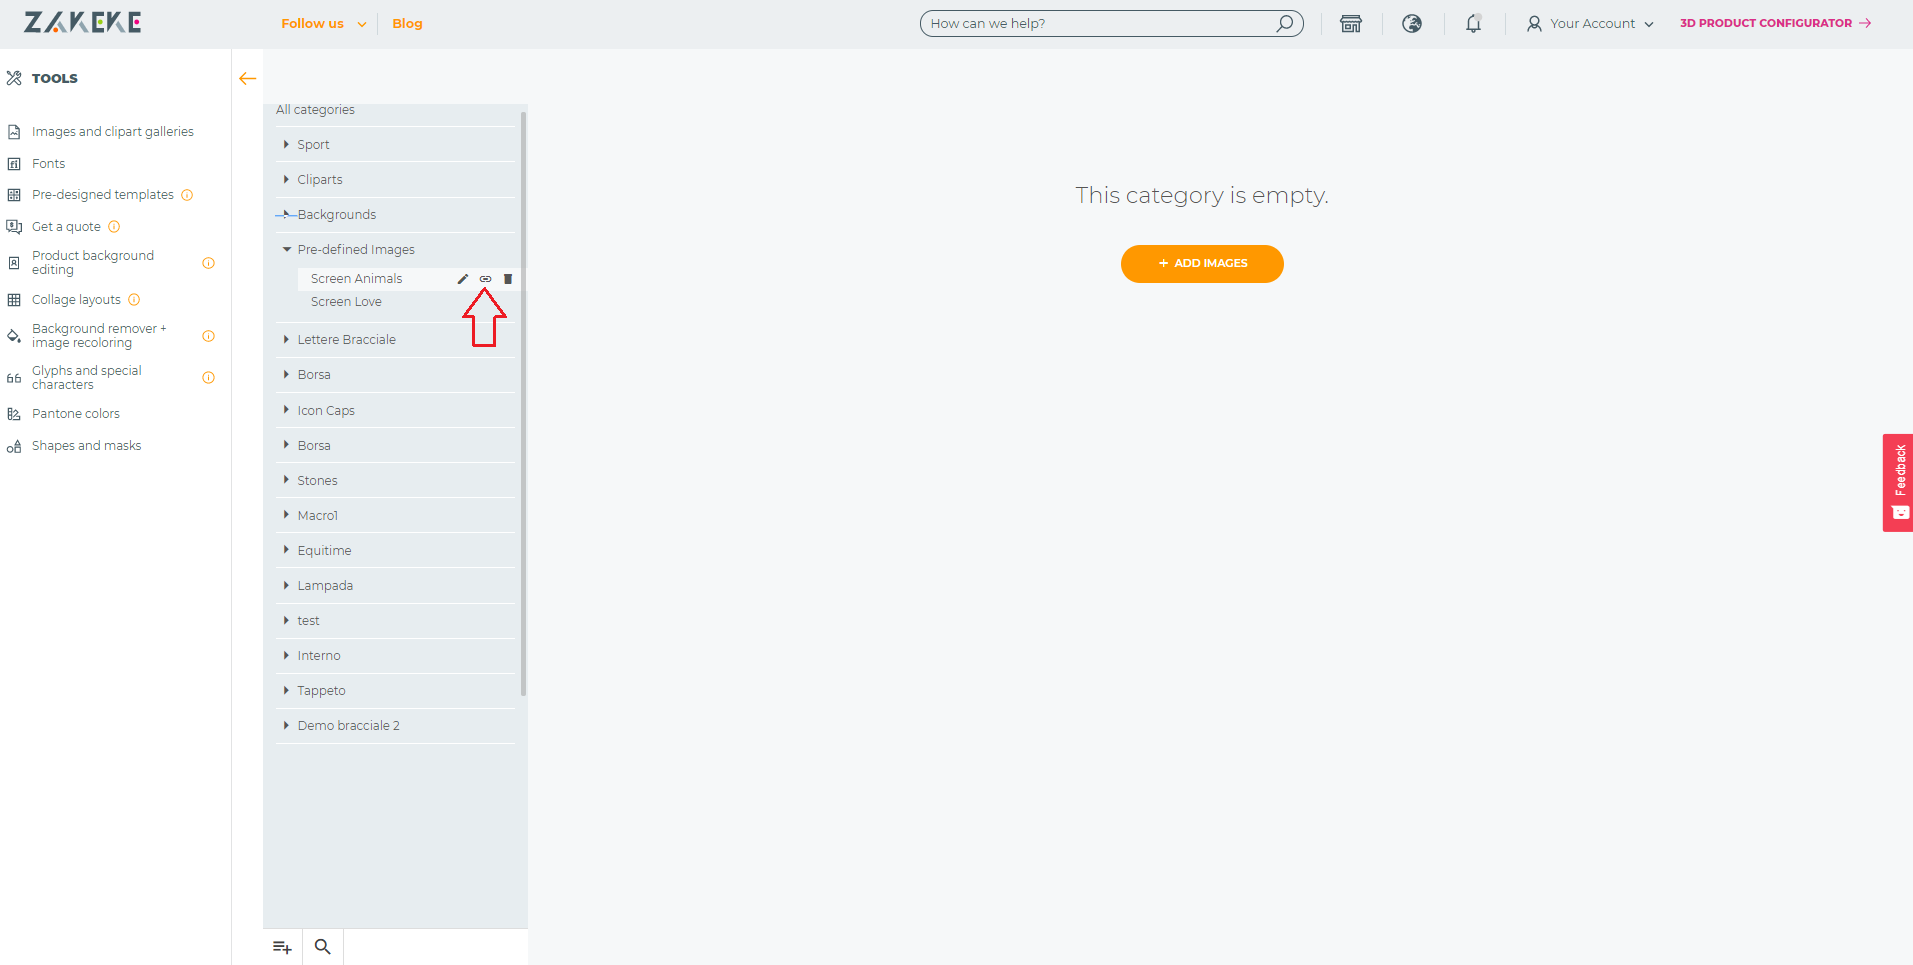Click info icon beside Product background editing
Viewport: 1913px width, 965px height.
pyautogui.click(x=208, y=263)
